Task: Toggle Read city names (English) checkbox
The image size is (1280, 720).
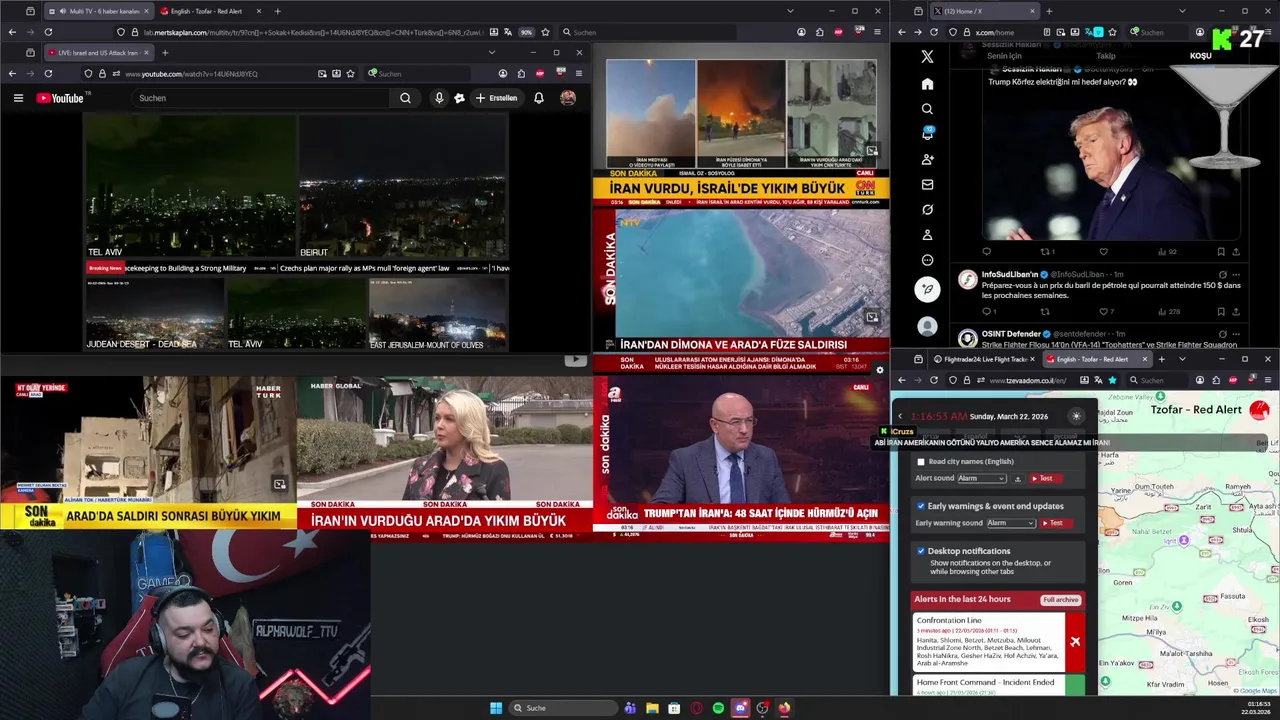Action: [921, 462]
